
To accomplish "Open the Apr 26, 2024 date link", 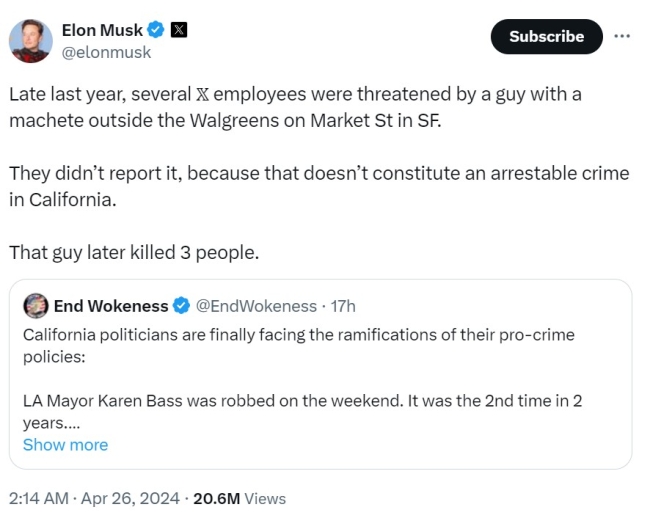I will tap(130, 498).
